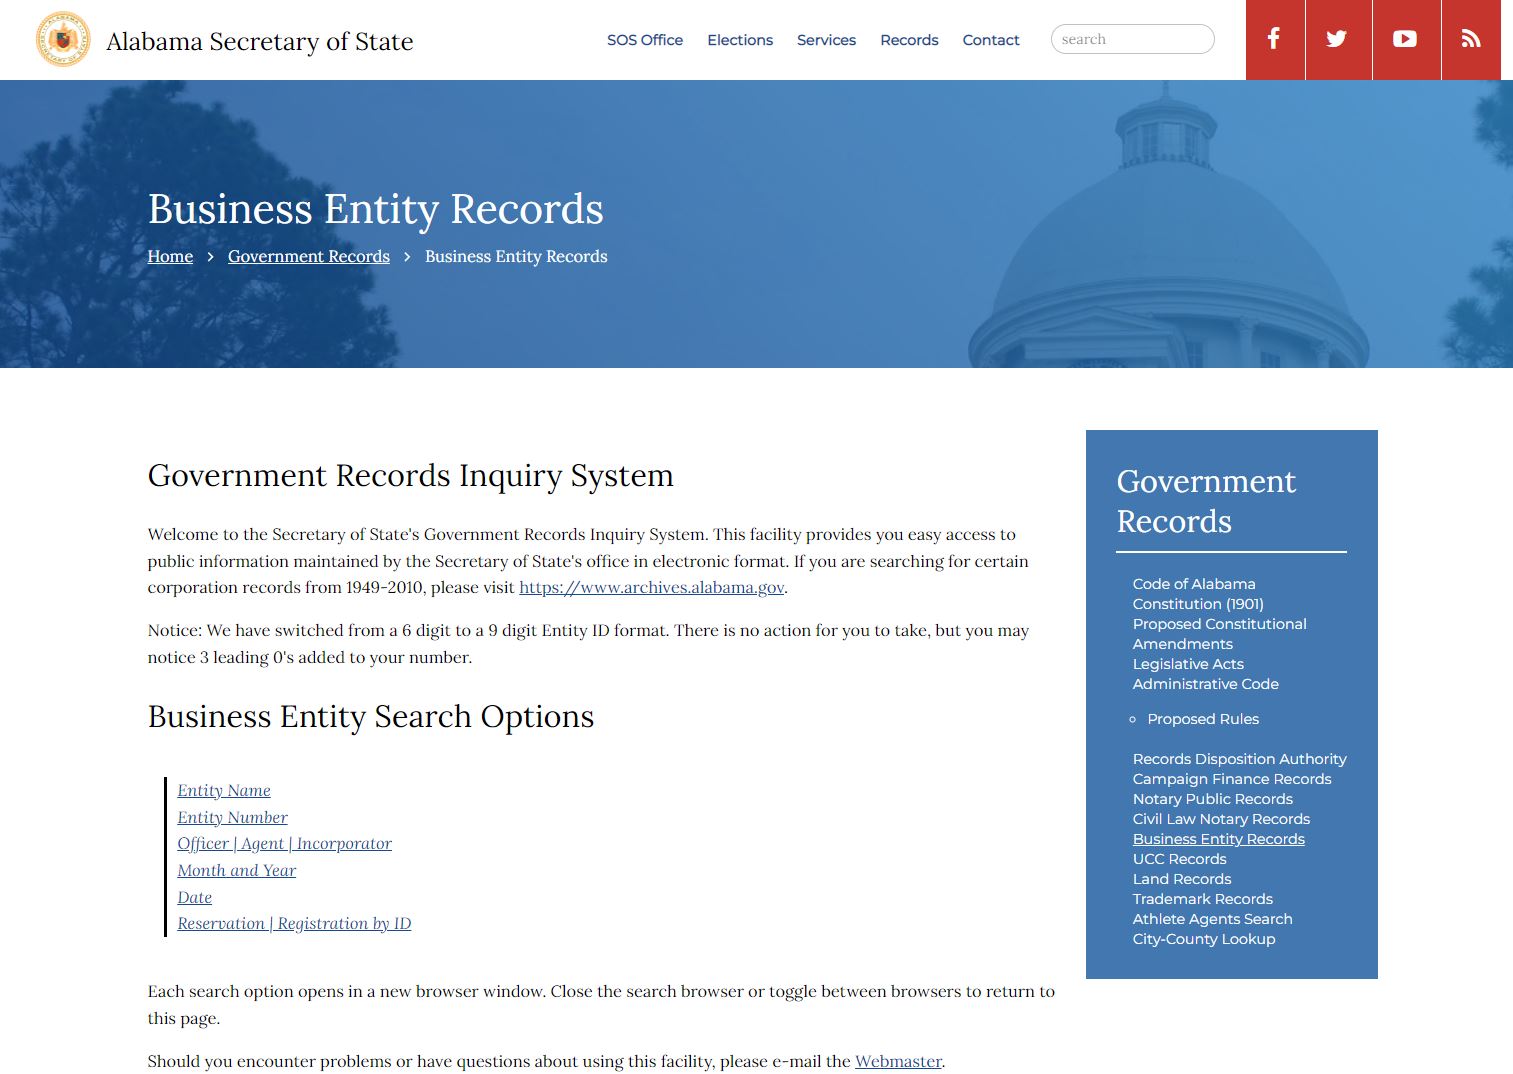Open Constitution (1901) sidebar link
The width and height of the screenshot is (1513, 1074).
tap(1198, 604)
